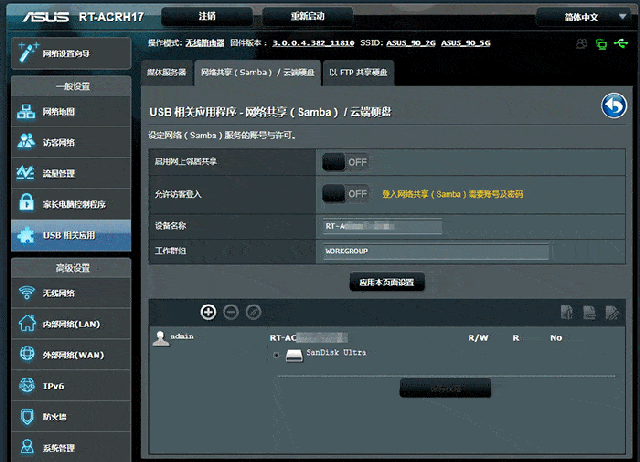Click the blue back arrow icon

612,106
